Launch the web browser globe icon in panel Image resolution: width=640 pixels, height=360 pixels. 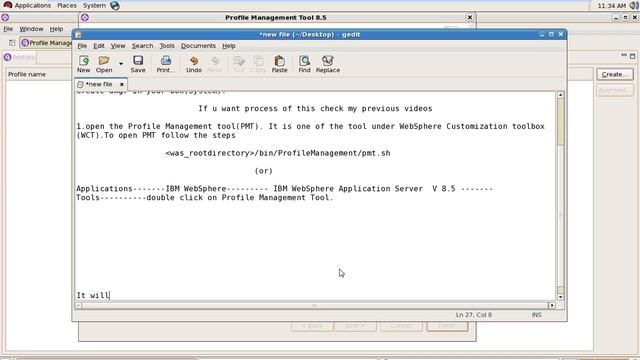115,5
